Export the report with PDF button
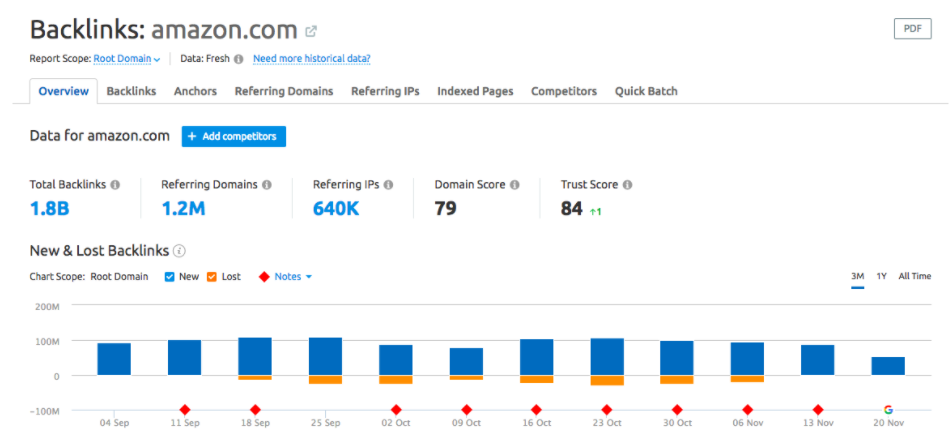 click(911, 29)
